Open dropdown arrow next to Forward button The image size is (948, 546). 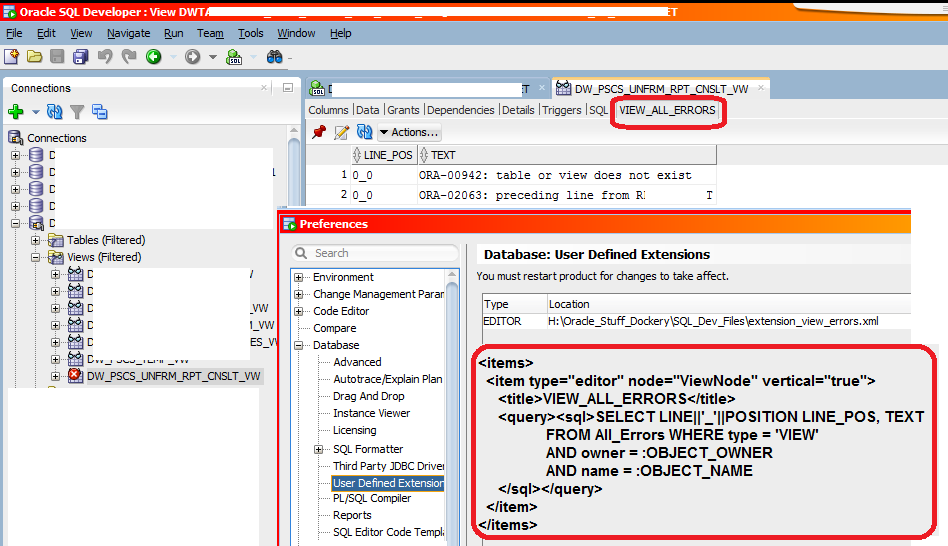(212, 57)
